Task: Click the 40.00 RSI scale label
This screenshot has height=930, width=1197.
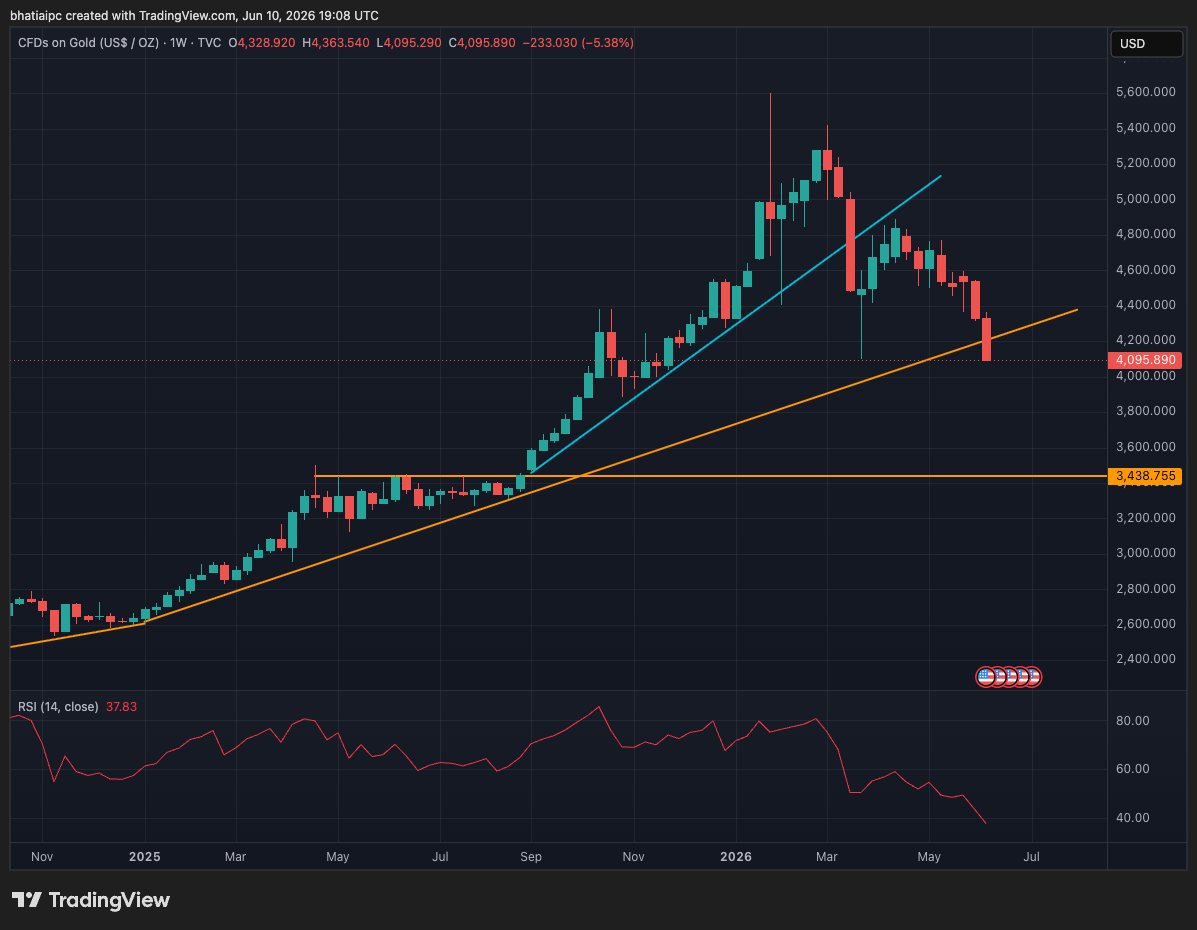Action: coord(1132,818)
